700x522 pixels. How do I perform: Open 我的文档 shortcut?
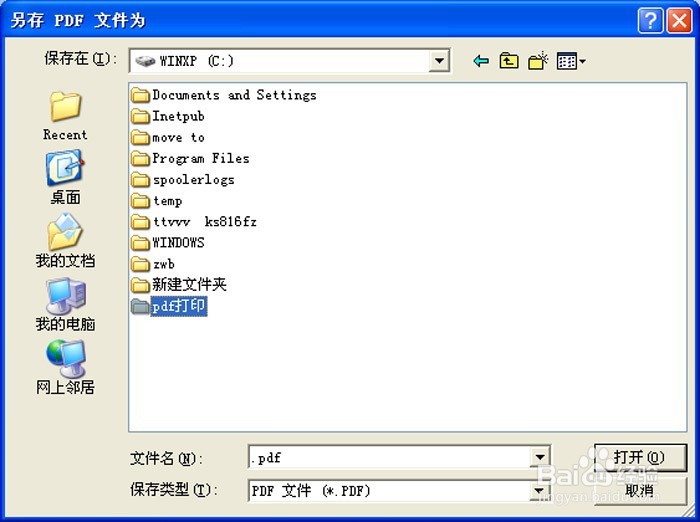tap(65, 241)
